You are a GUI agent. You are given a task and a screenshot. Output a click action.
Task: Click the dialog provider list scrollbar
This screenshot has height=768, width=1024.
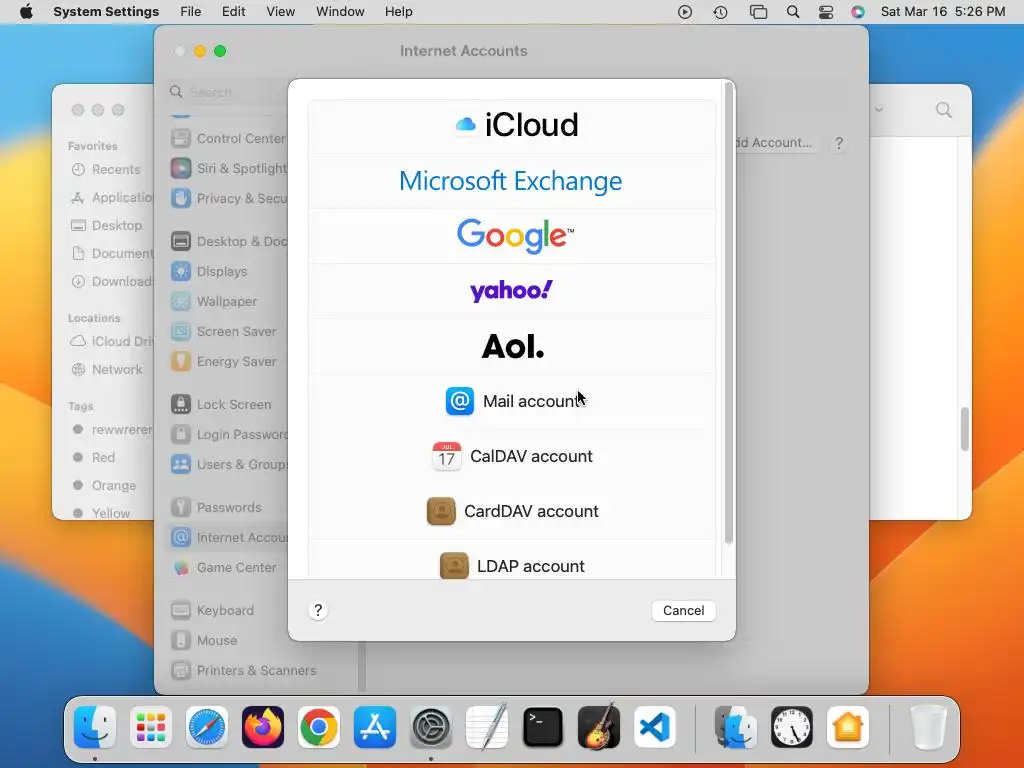click(x=729, y=313)
